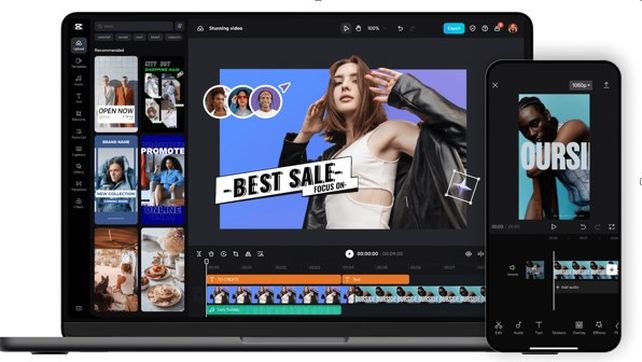The height and width of the screenshot is (362, 642).
Task: Click the timeline playhead marker
Action: (x=206, y=261)
